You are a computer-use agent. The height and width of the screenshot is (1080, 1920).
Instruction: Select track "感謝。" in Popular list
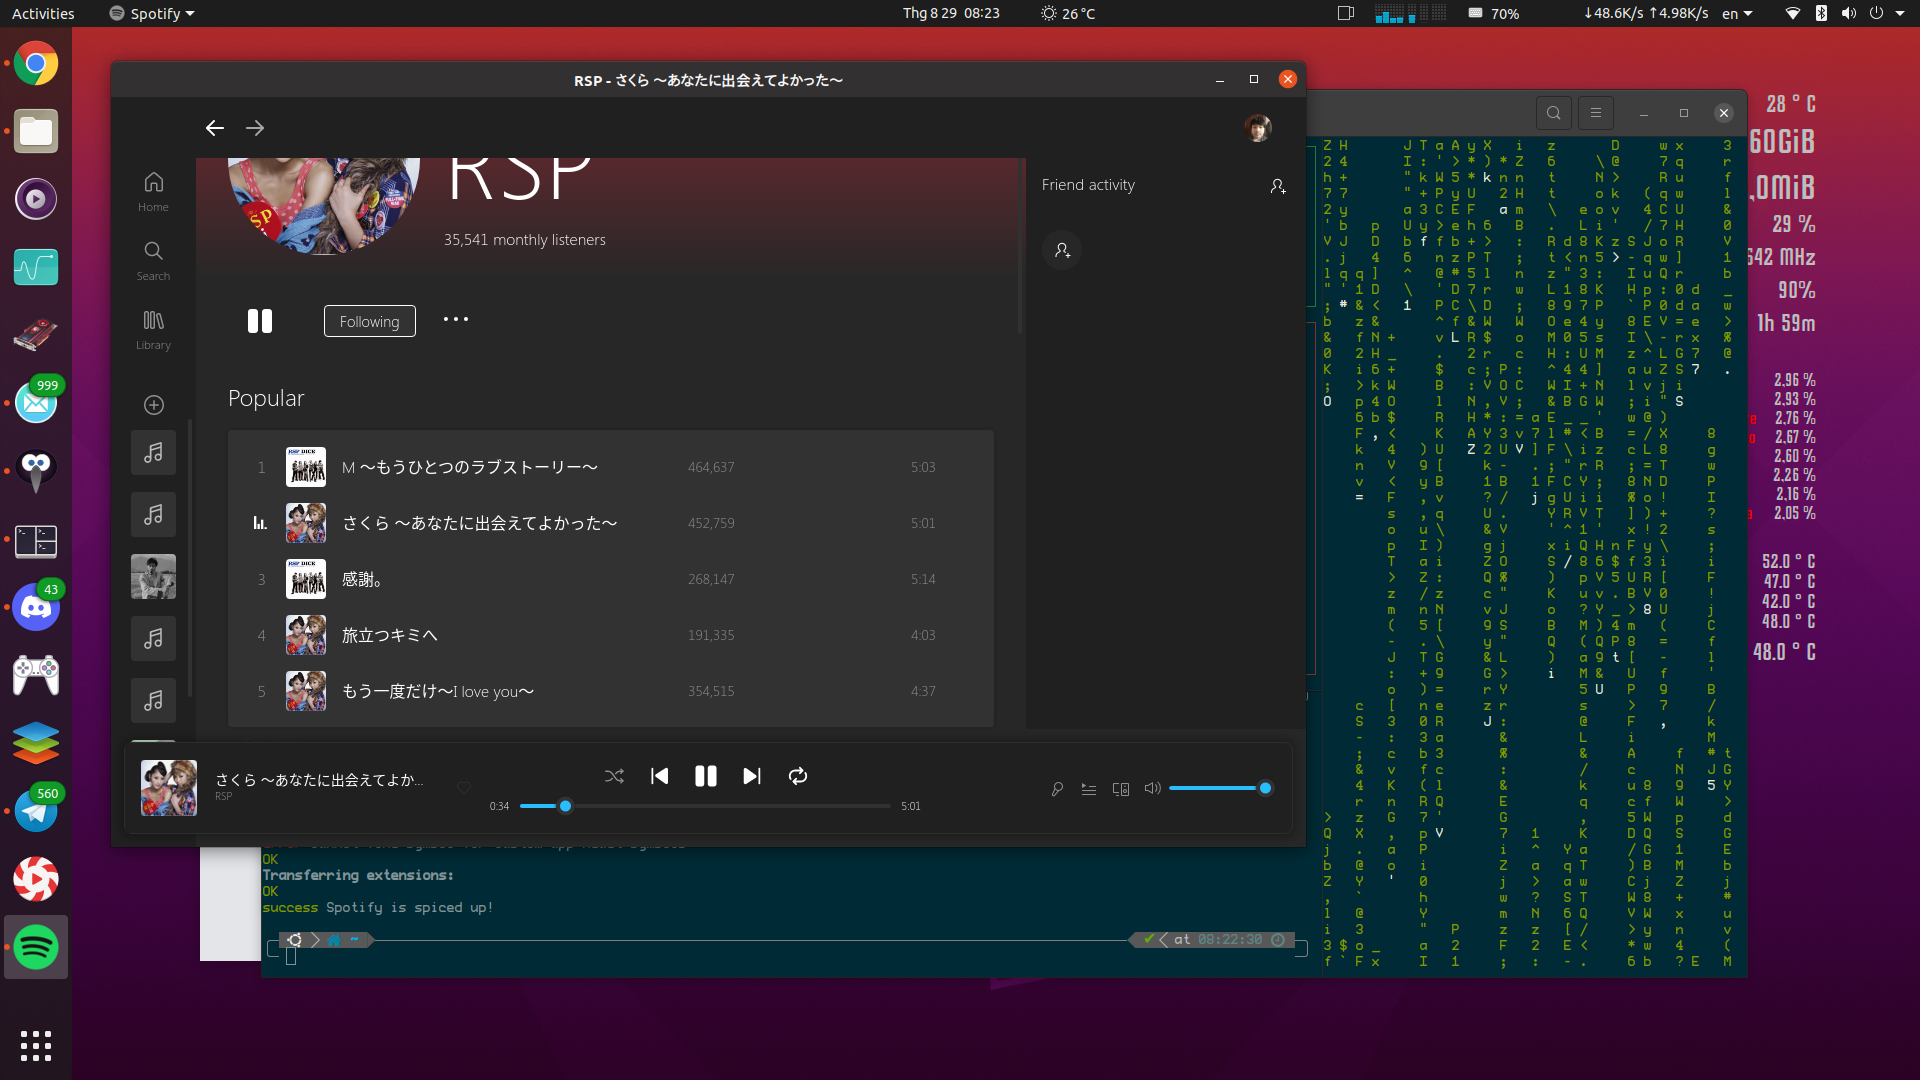coord(611,579)
